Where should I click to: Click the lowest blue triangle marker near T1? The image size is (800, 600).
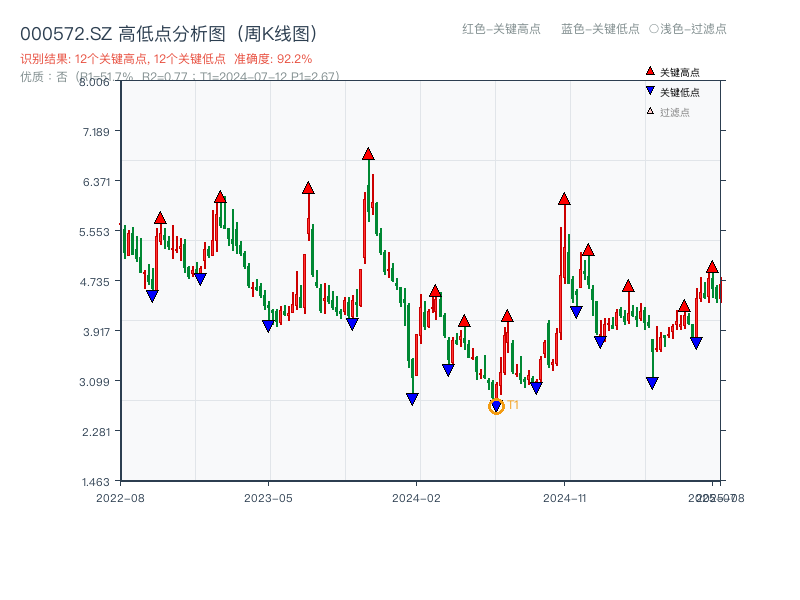pos(494,403)
